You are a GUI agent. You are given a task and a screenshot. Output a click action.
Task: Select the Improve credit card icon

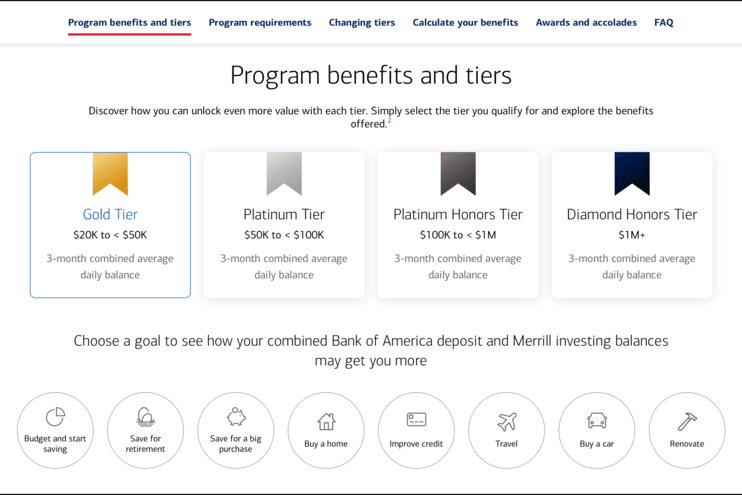(x=416, y=420)
